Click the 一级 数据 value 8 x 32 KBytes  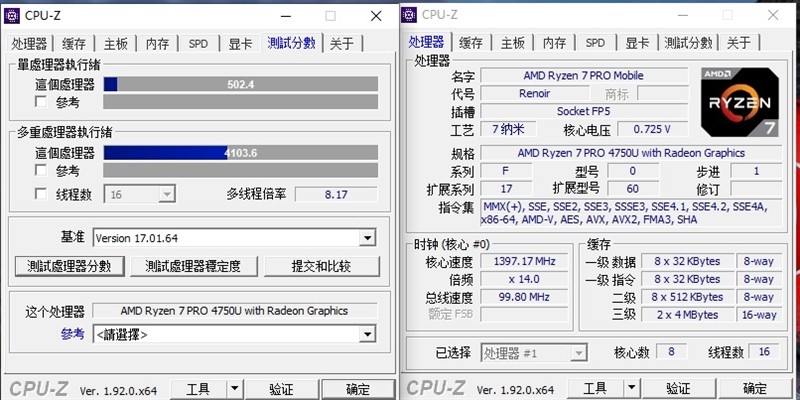point(687,261)
